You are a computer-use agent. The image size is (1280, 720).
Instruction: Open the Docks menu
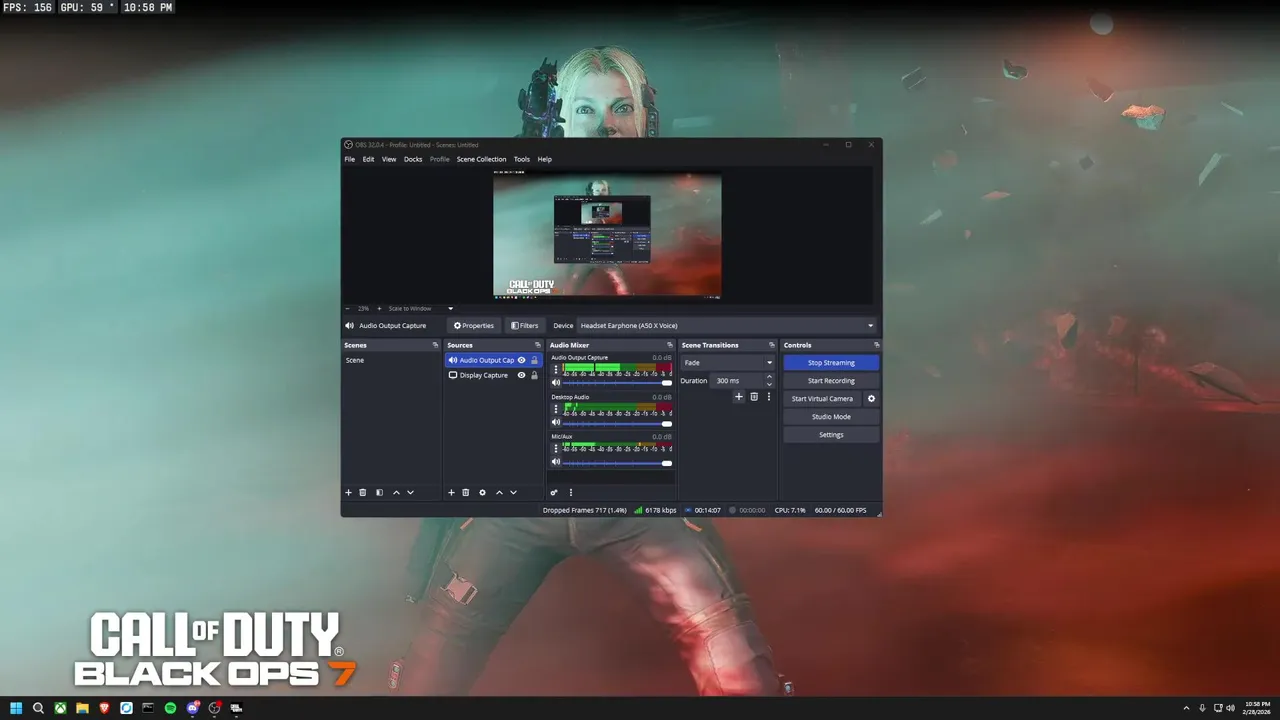[x=413, y=159]
